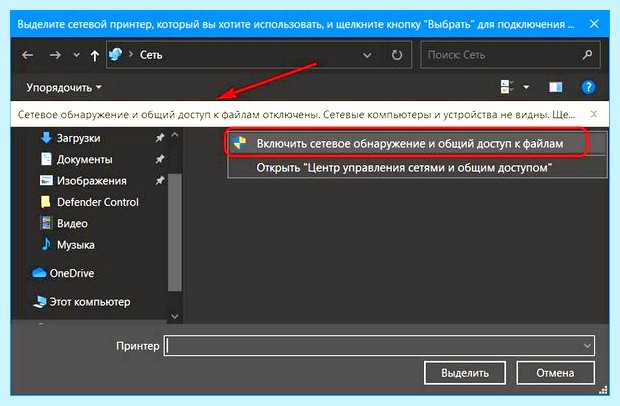Click the network icon in address bar

coord(115,55)
